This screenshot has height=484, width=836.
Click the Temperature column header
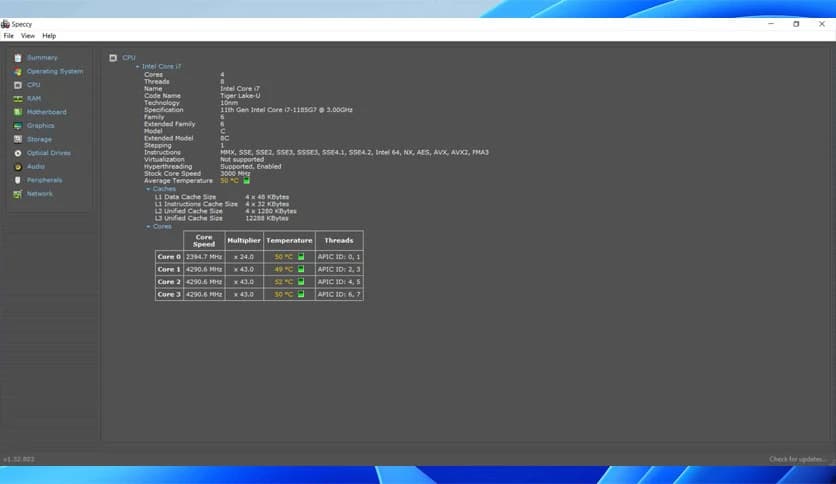[x=289, y=240]
